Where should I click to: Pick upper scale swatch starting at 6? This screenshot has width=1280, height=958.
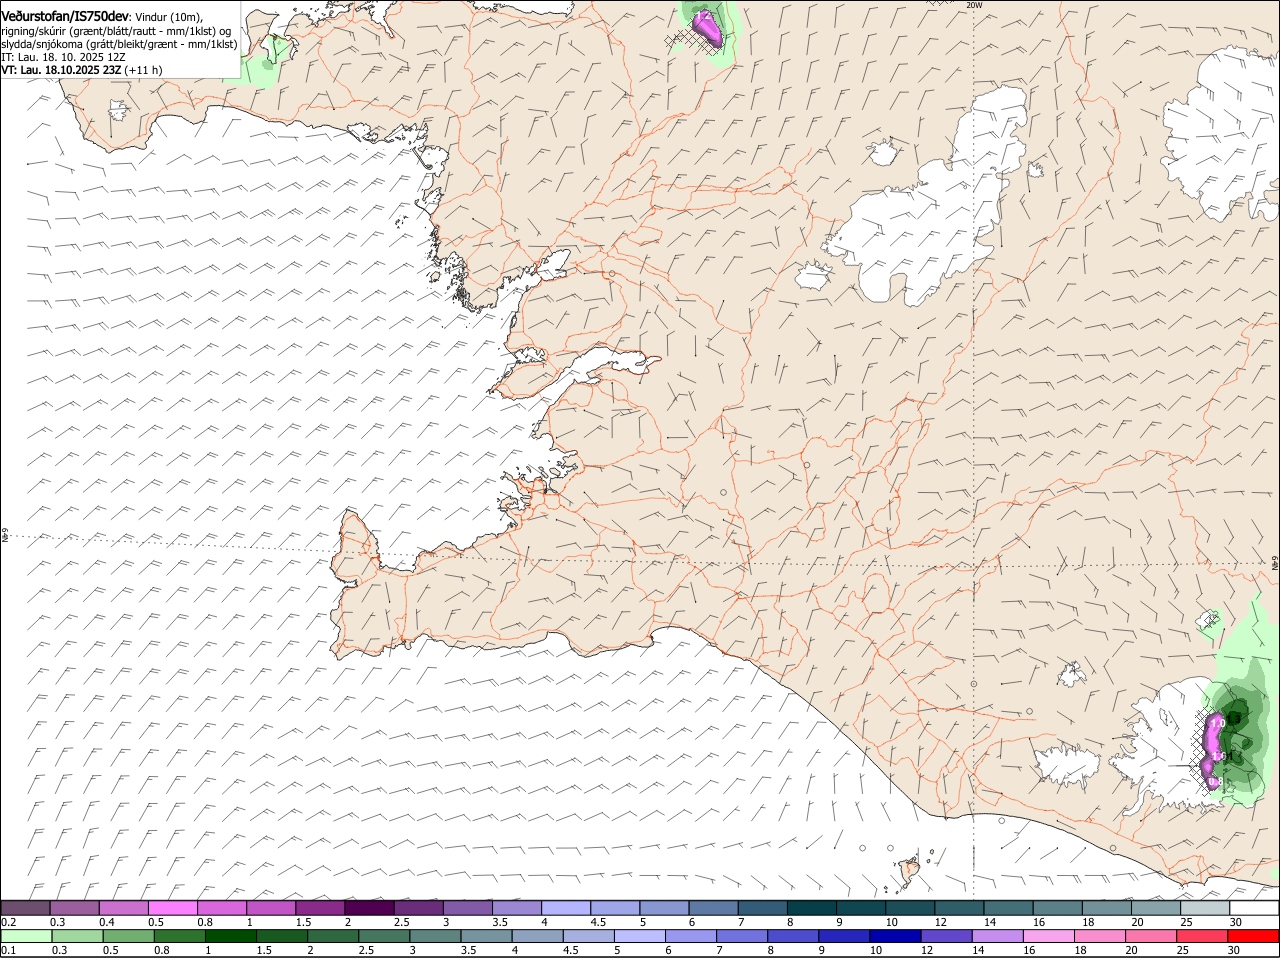[712, 908]
